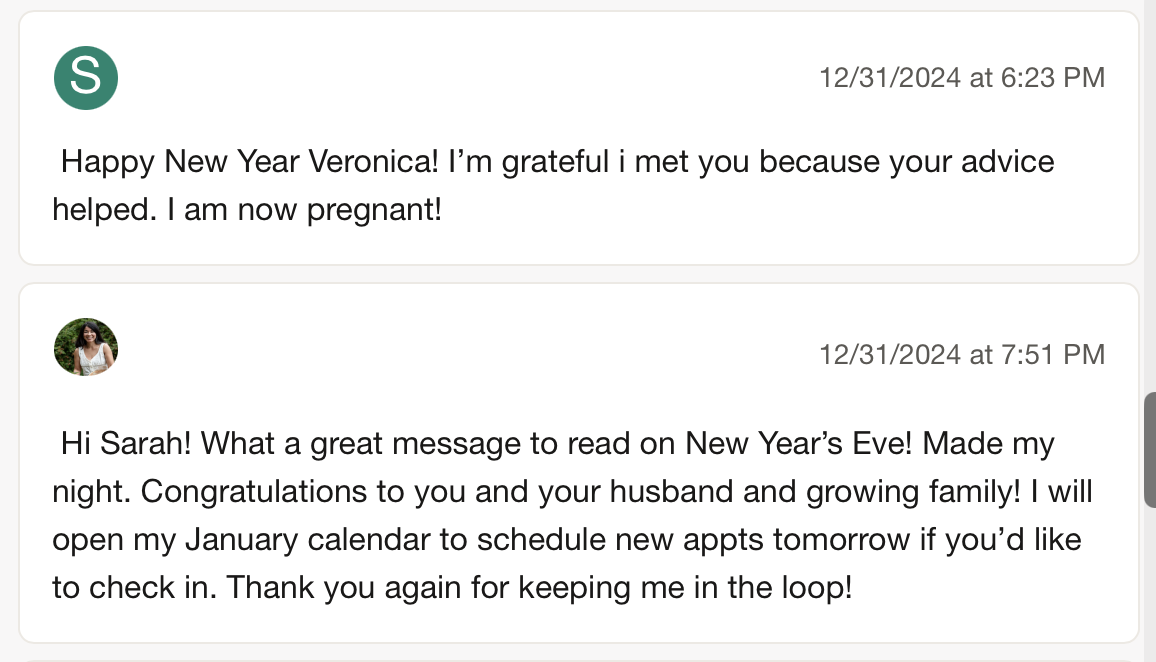Open Veronica's profile photo avatar
This screenshot has width=1156, height=662.
tap(86, 347)
